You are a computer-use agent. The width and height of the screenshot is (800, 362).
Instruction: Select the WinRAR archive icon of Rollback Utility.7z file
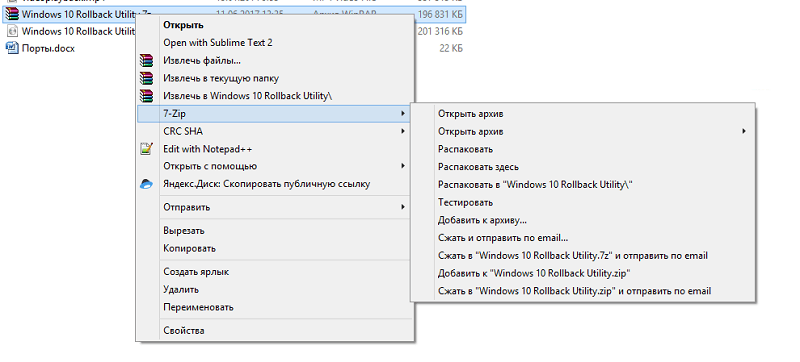(12, 14)
